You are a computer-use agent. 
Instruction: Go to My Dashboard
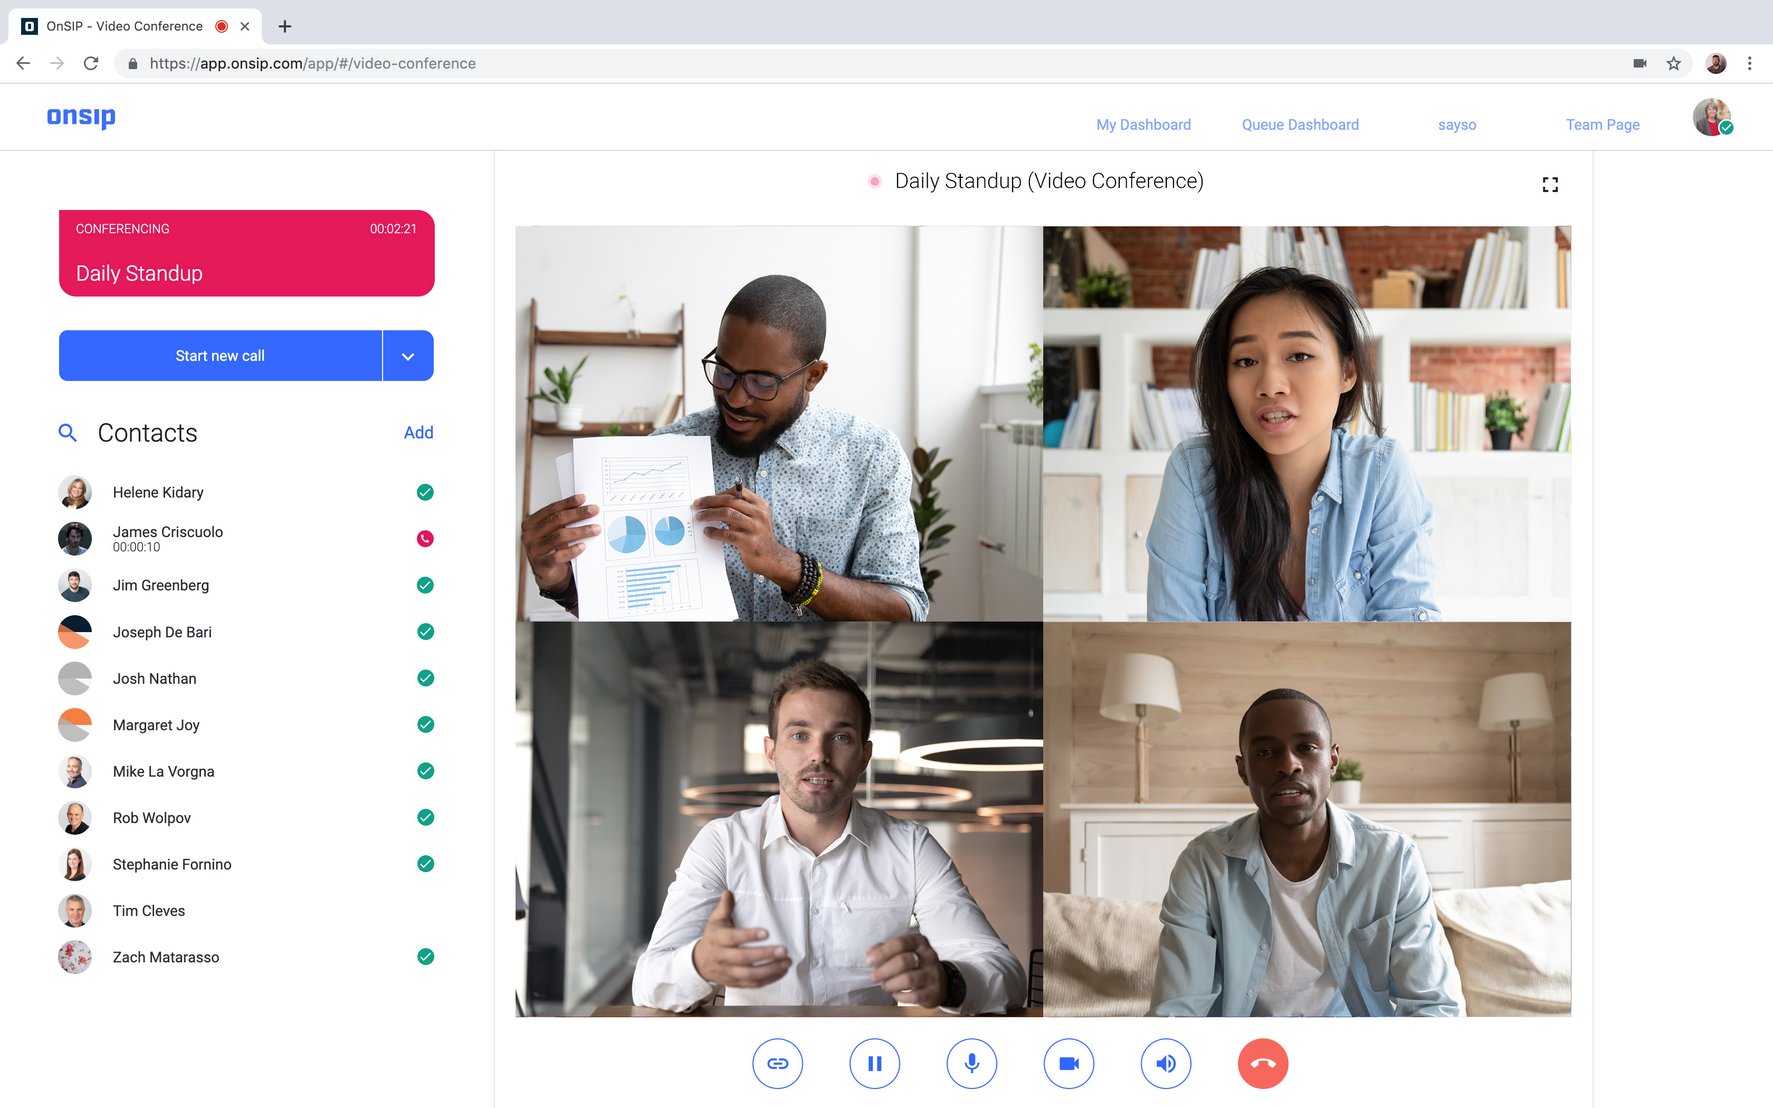coord(1143,124)
